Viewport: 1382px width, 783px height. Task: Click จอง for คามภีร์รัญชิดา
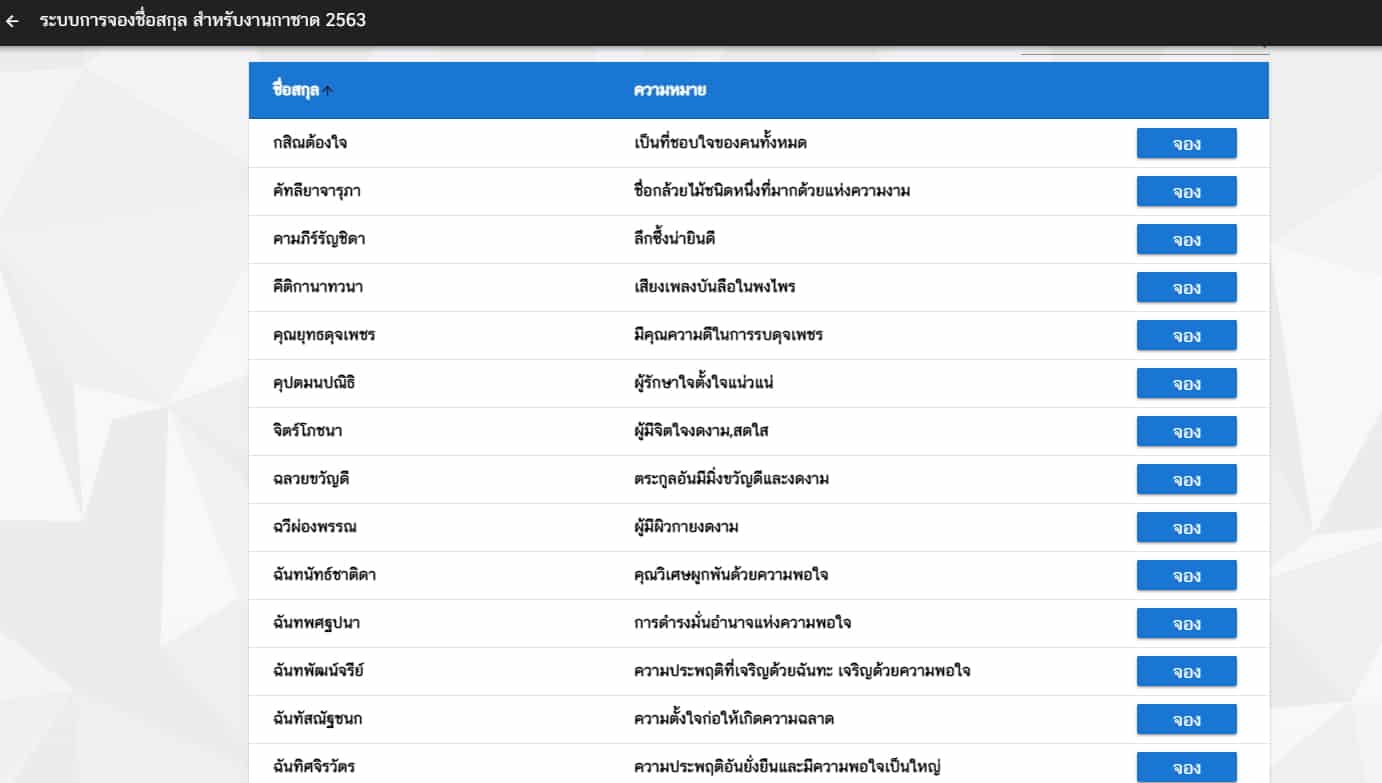click(1186, 239)
